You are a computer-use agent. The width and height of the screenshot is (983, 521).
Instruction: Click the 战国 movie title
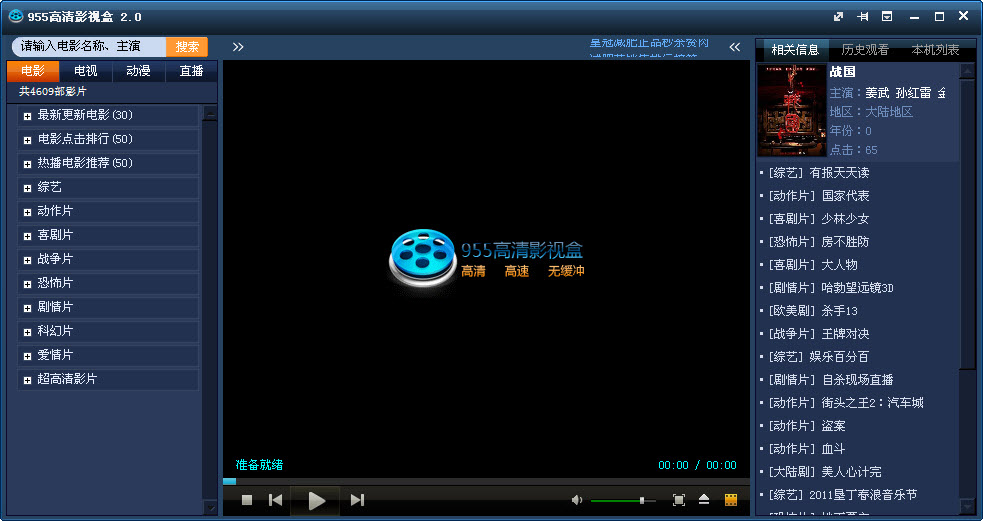tap(843, 72)
